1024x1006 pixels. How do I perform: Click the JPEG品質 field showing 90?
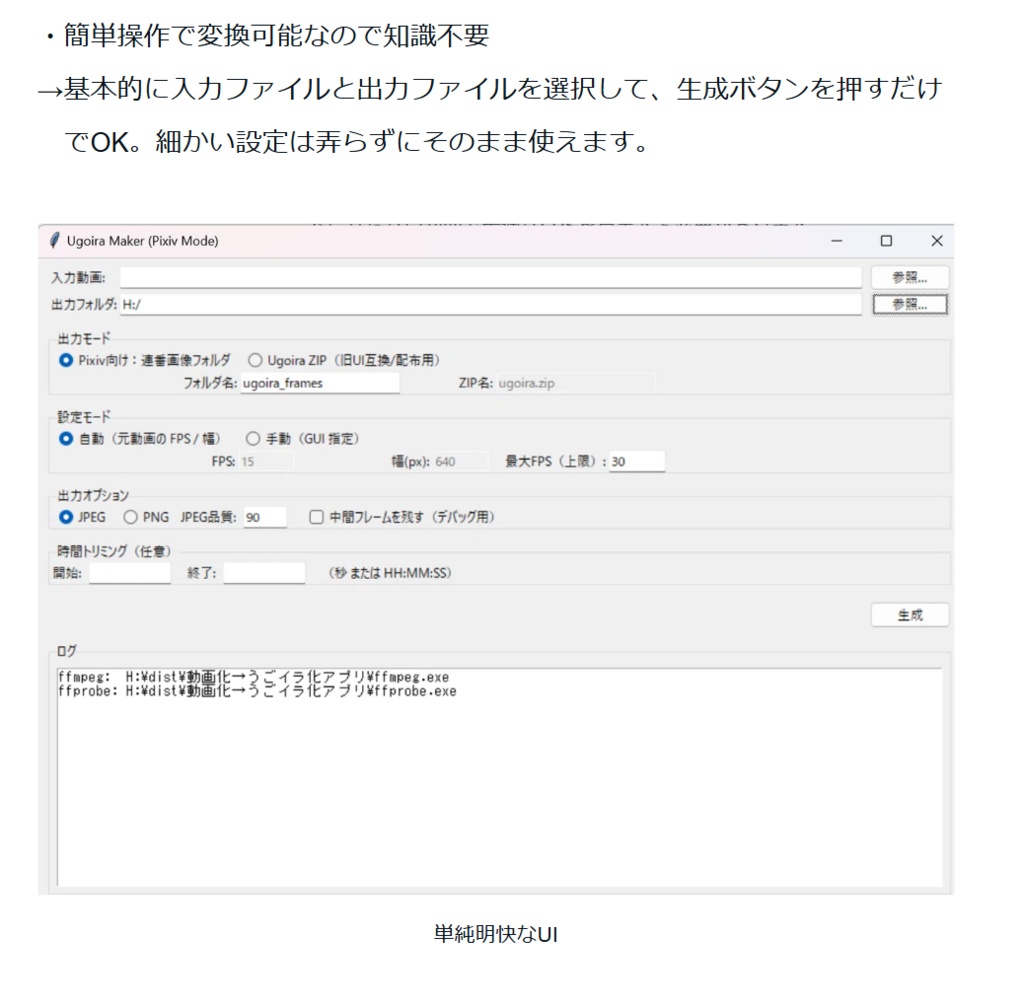click(x=264, y=516)
